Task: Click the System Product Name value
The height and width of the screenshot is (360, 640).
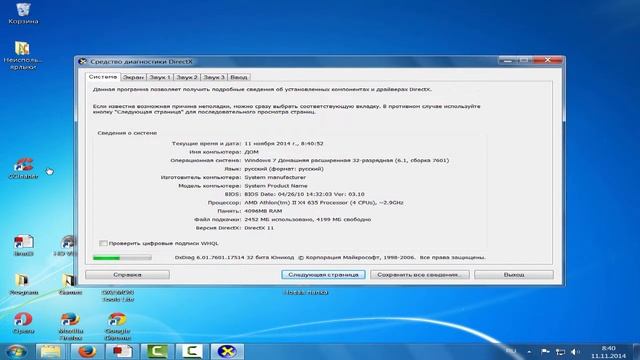Action: coord(276,186)
